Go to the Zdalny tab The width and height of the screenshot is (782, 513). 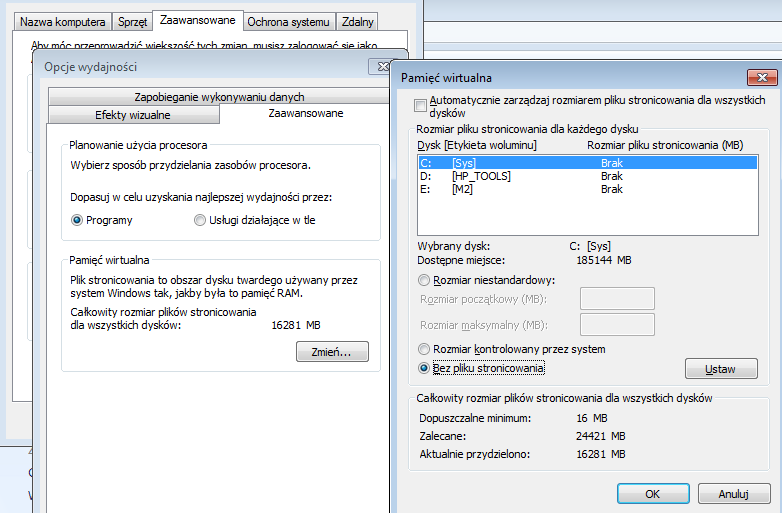[x=357, y=22]
